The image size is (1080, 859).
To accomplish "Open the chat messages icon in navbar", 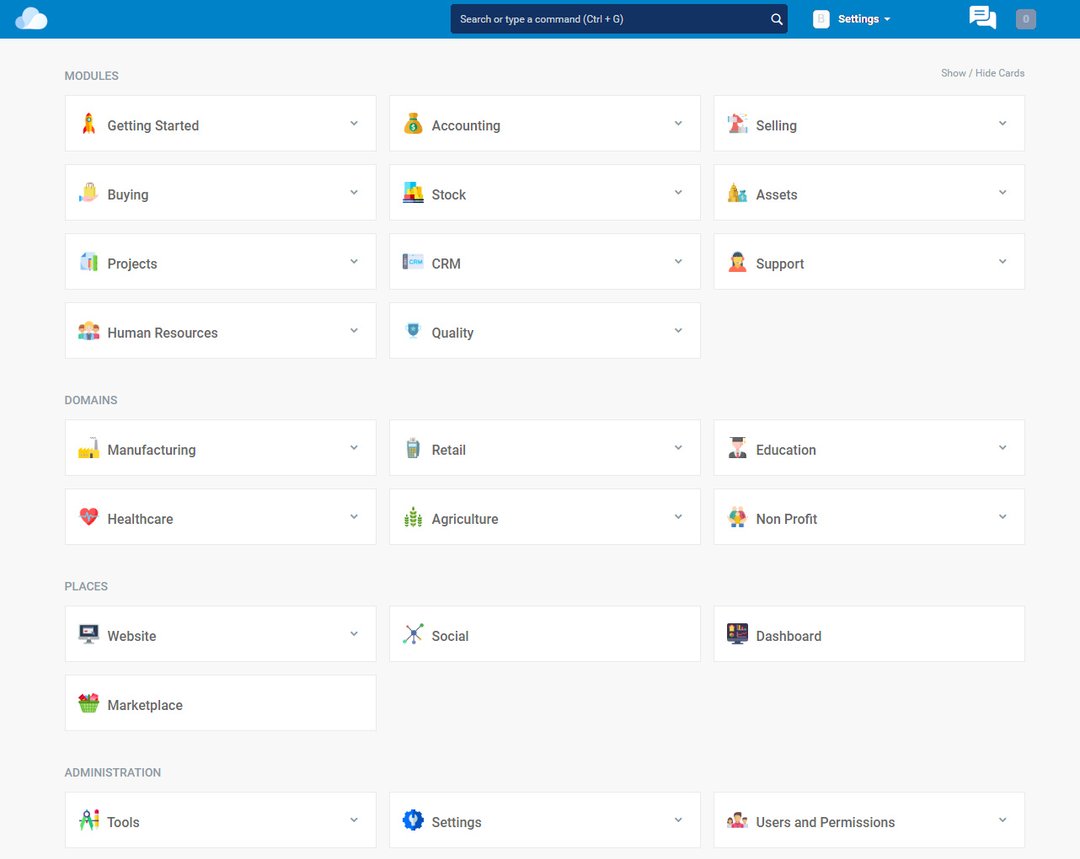I will (x=982, y=18).
